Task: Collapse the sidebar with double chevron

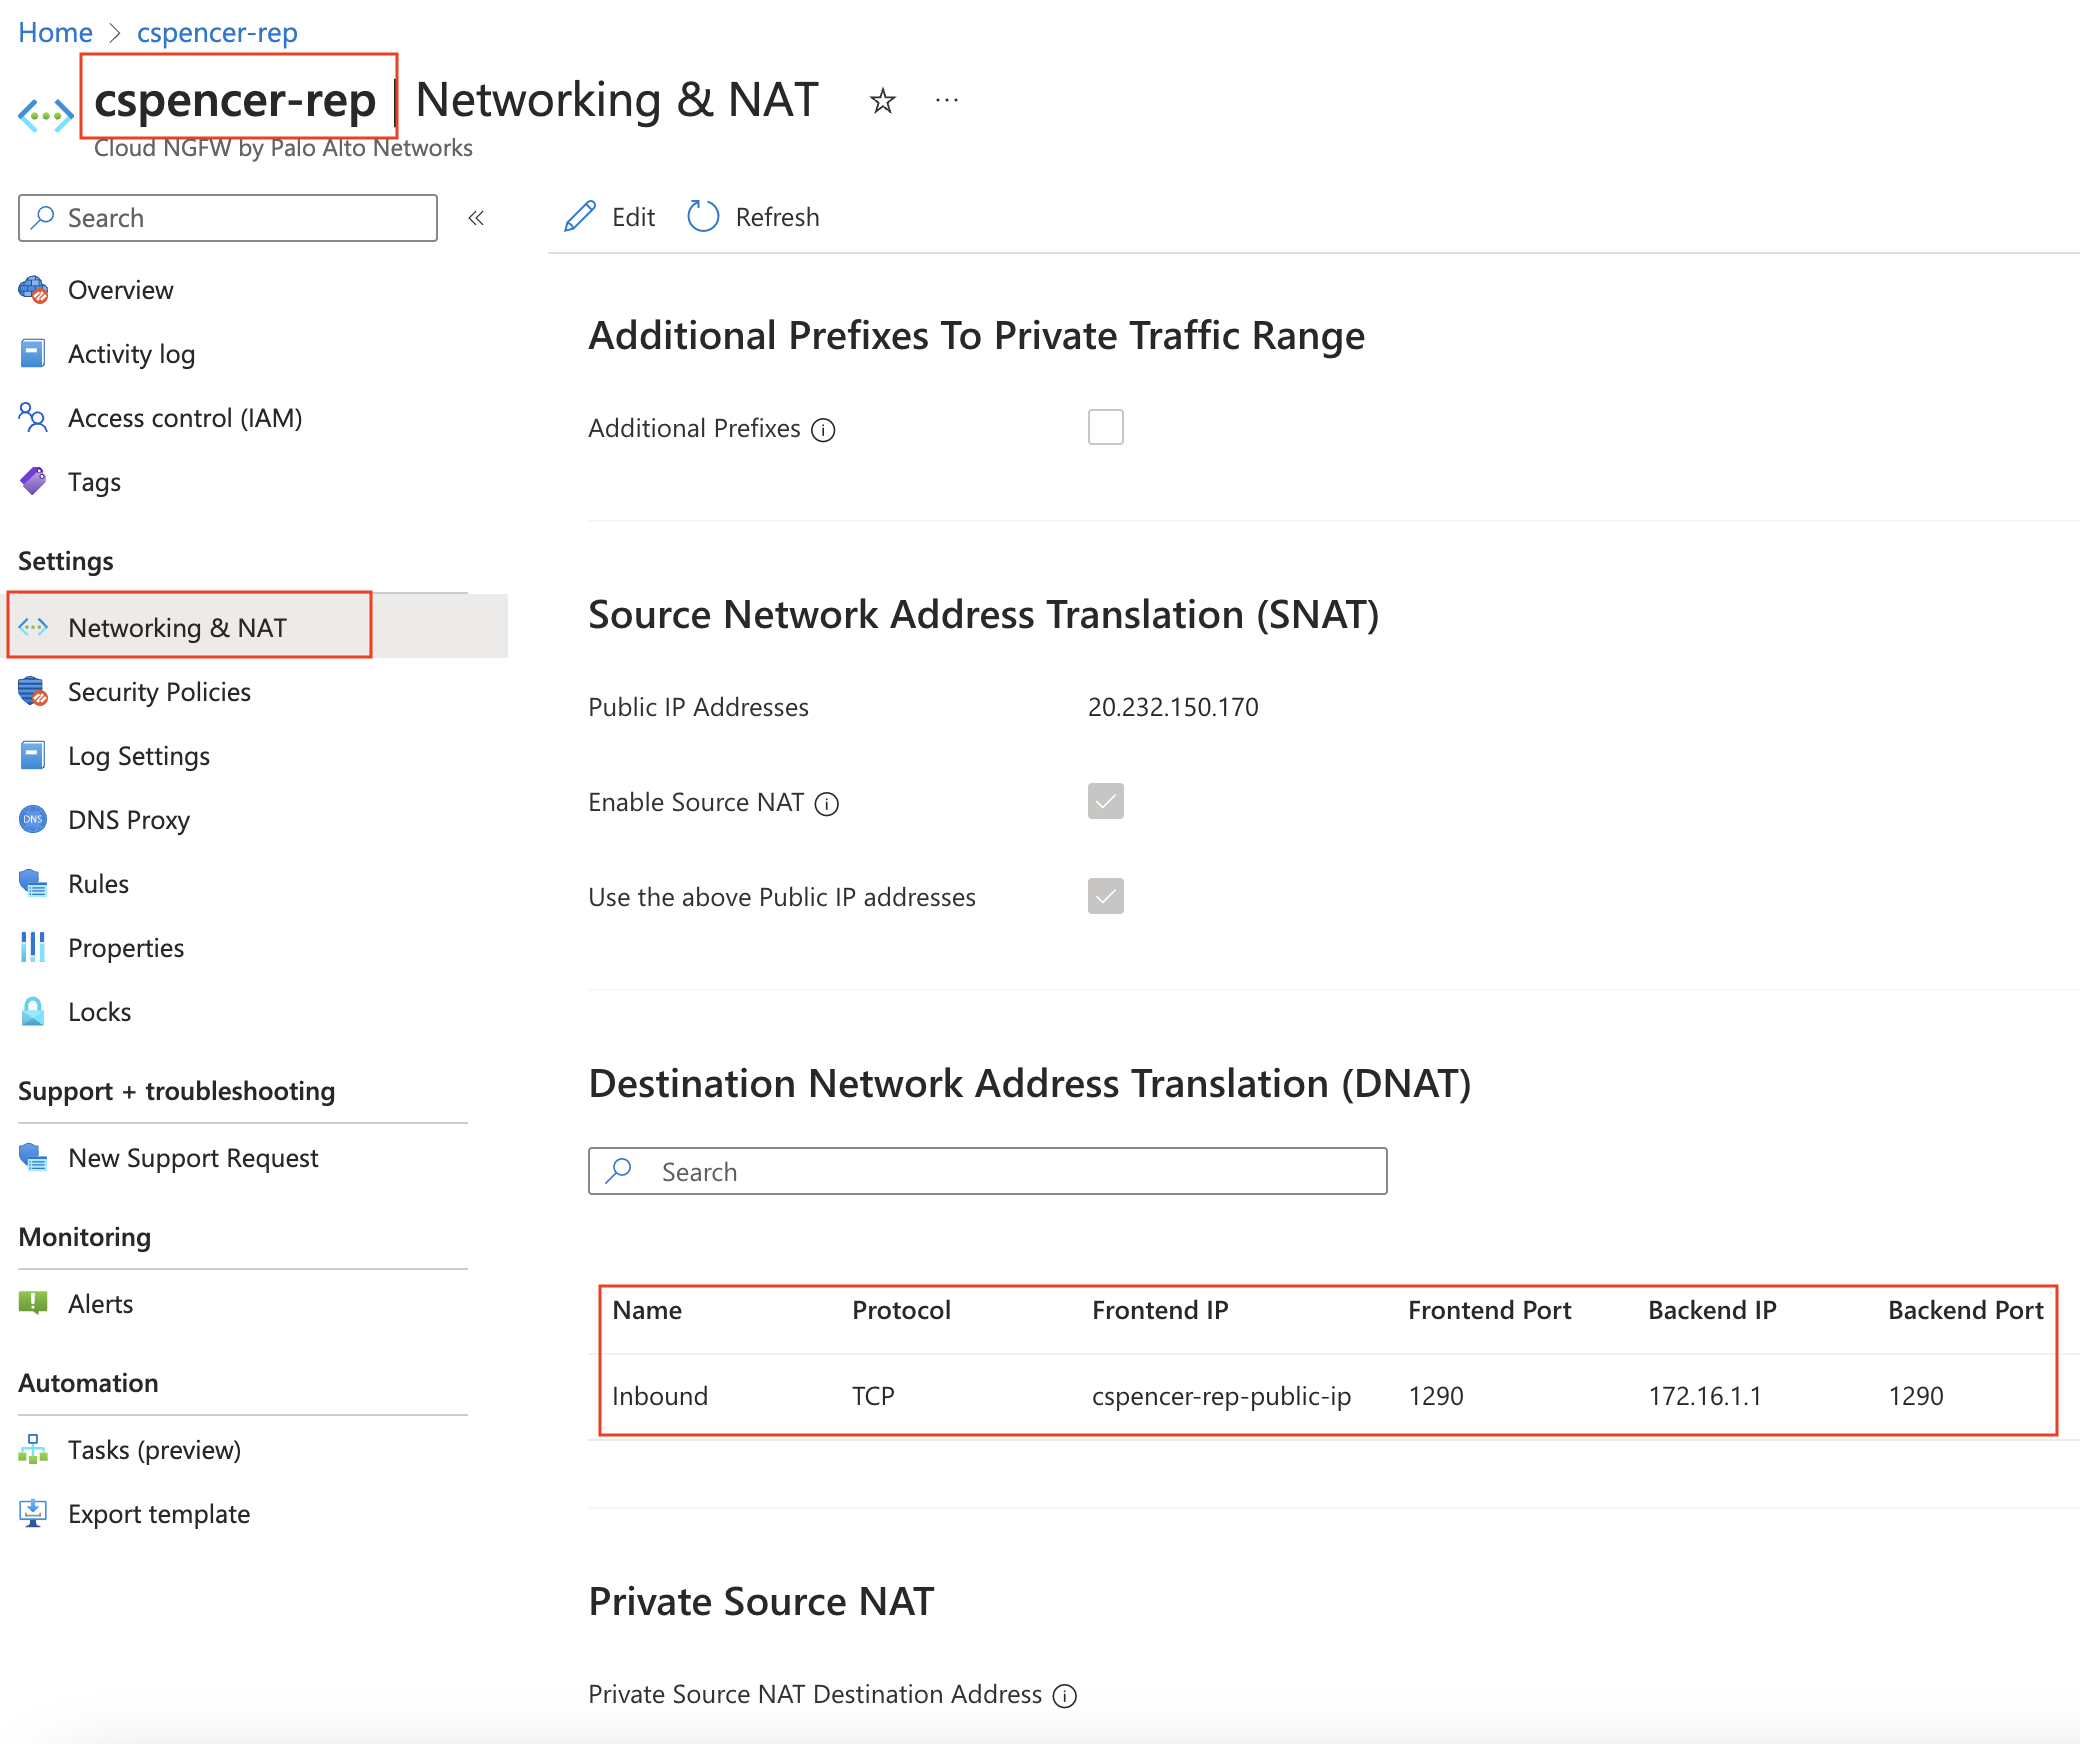Action: 476,218
